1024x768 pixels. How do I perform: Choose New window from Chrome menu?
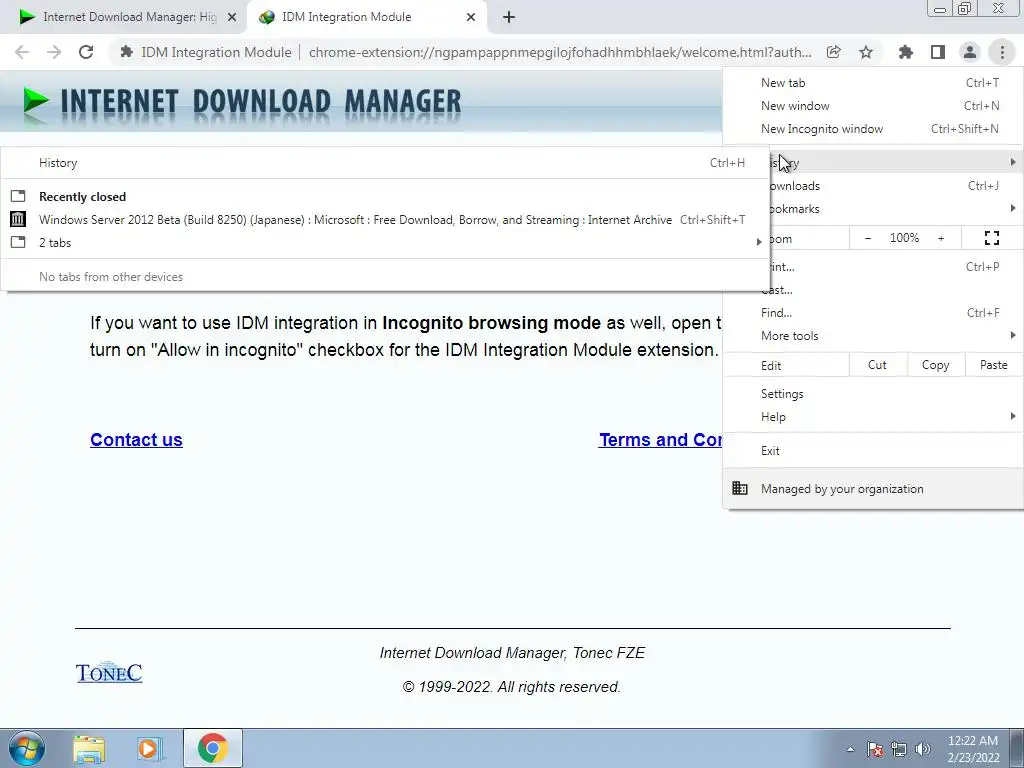click(x=873, y=106)
